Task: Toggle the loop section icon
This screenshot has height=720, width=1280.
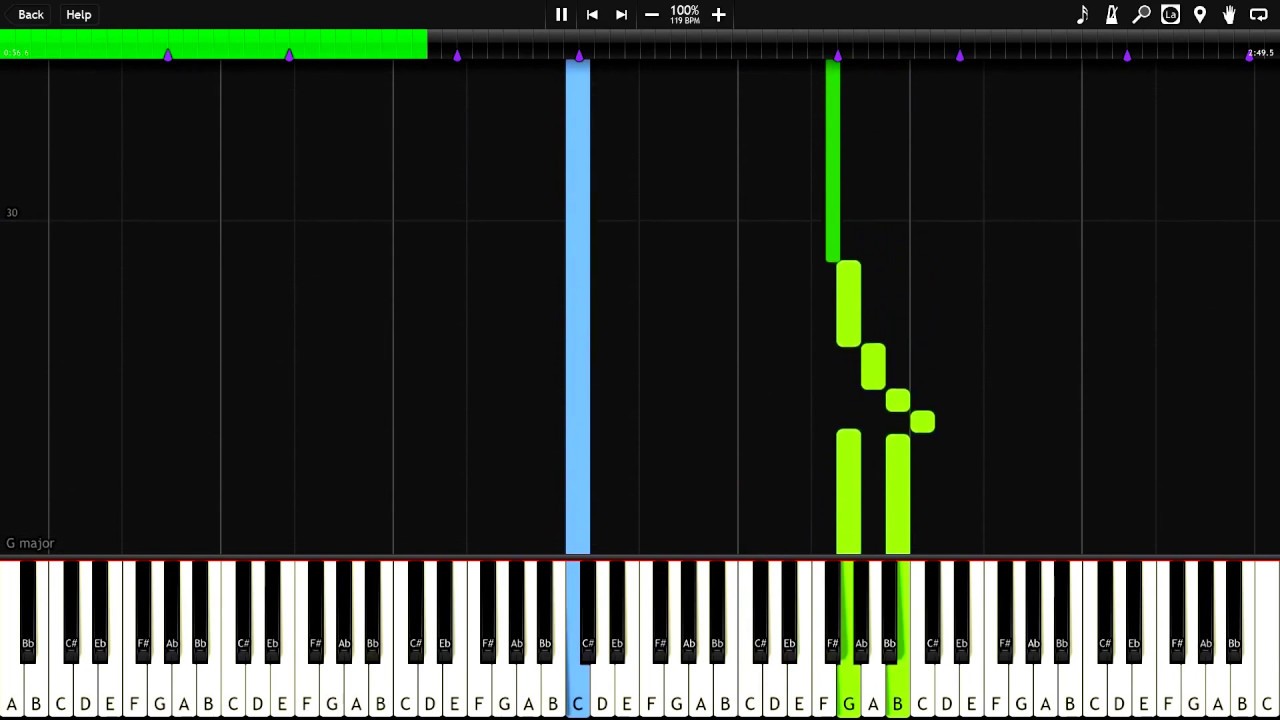Action: click(1259, 15)
